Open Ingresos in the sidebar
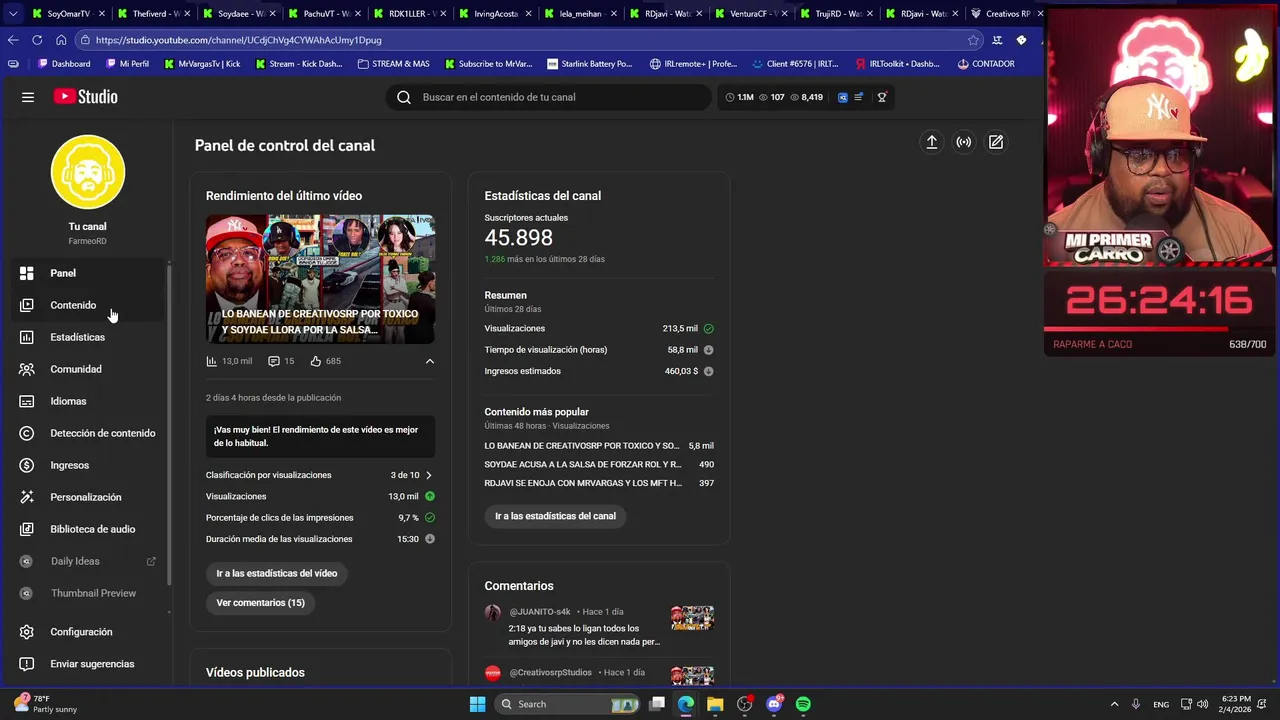This screenshot has height=720, width=1280. (88, 465)
